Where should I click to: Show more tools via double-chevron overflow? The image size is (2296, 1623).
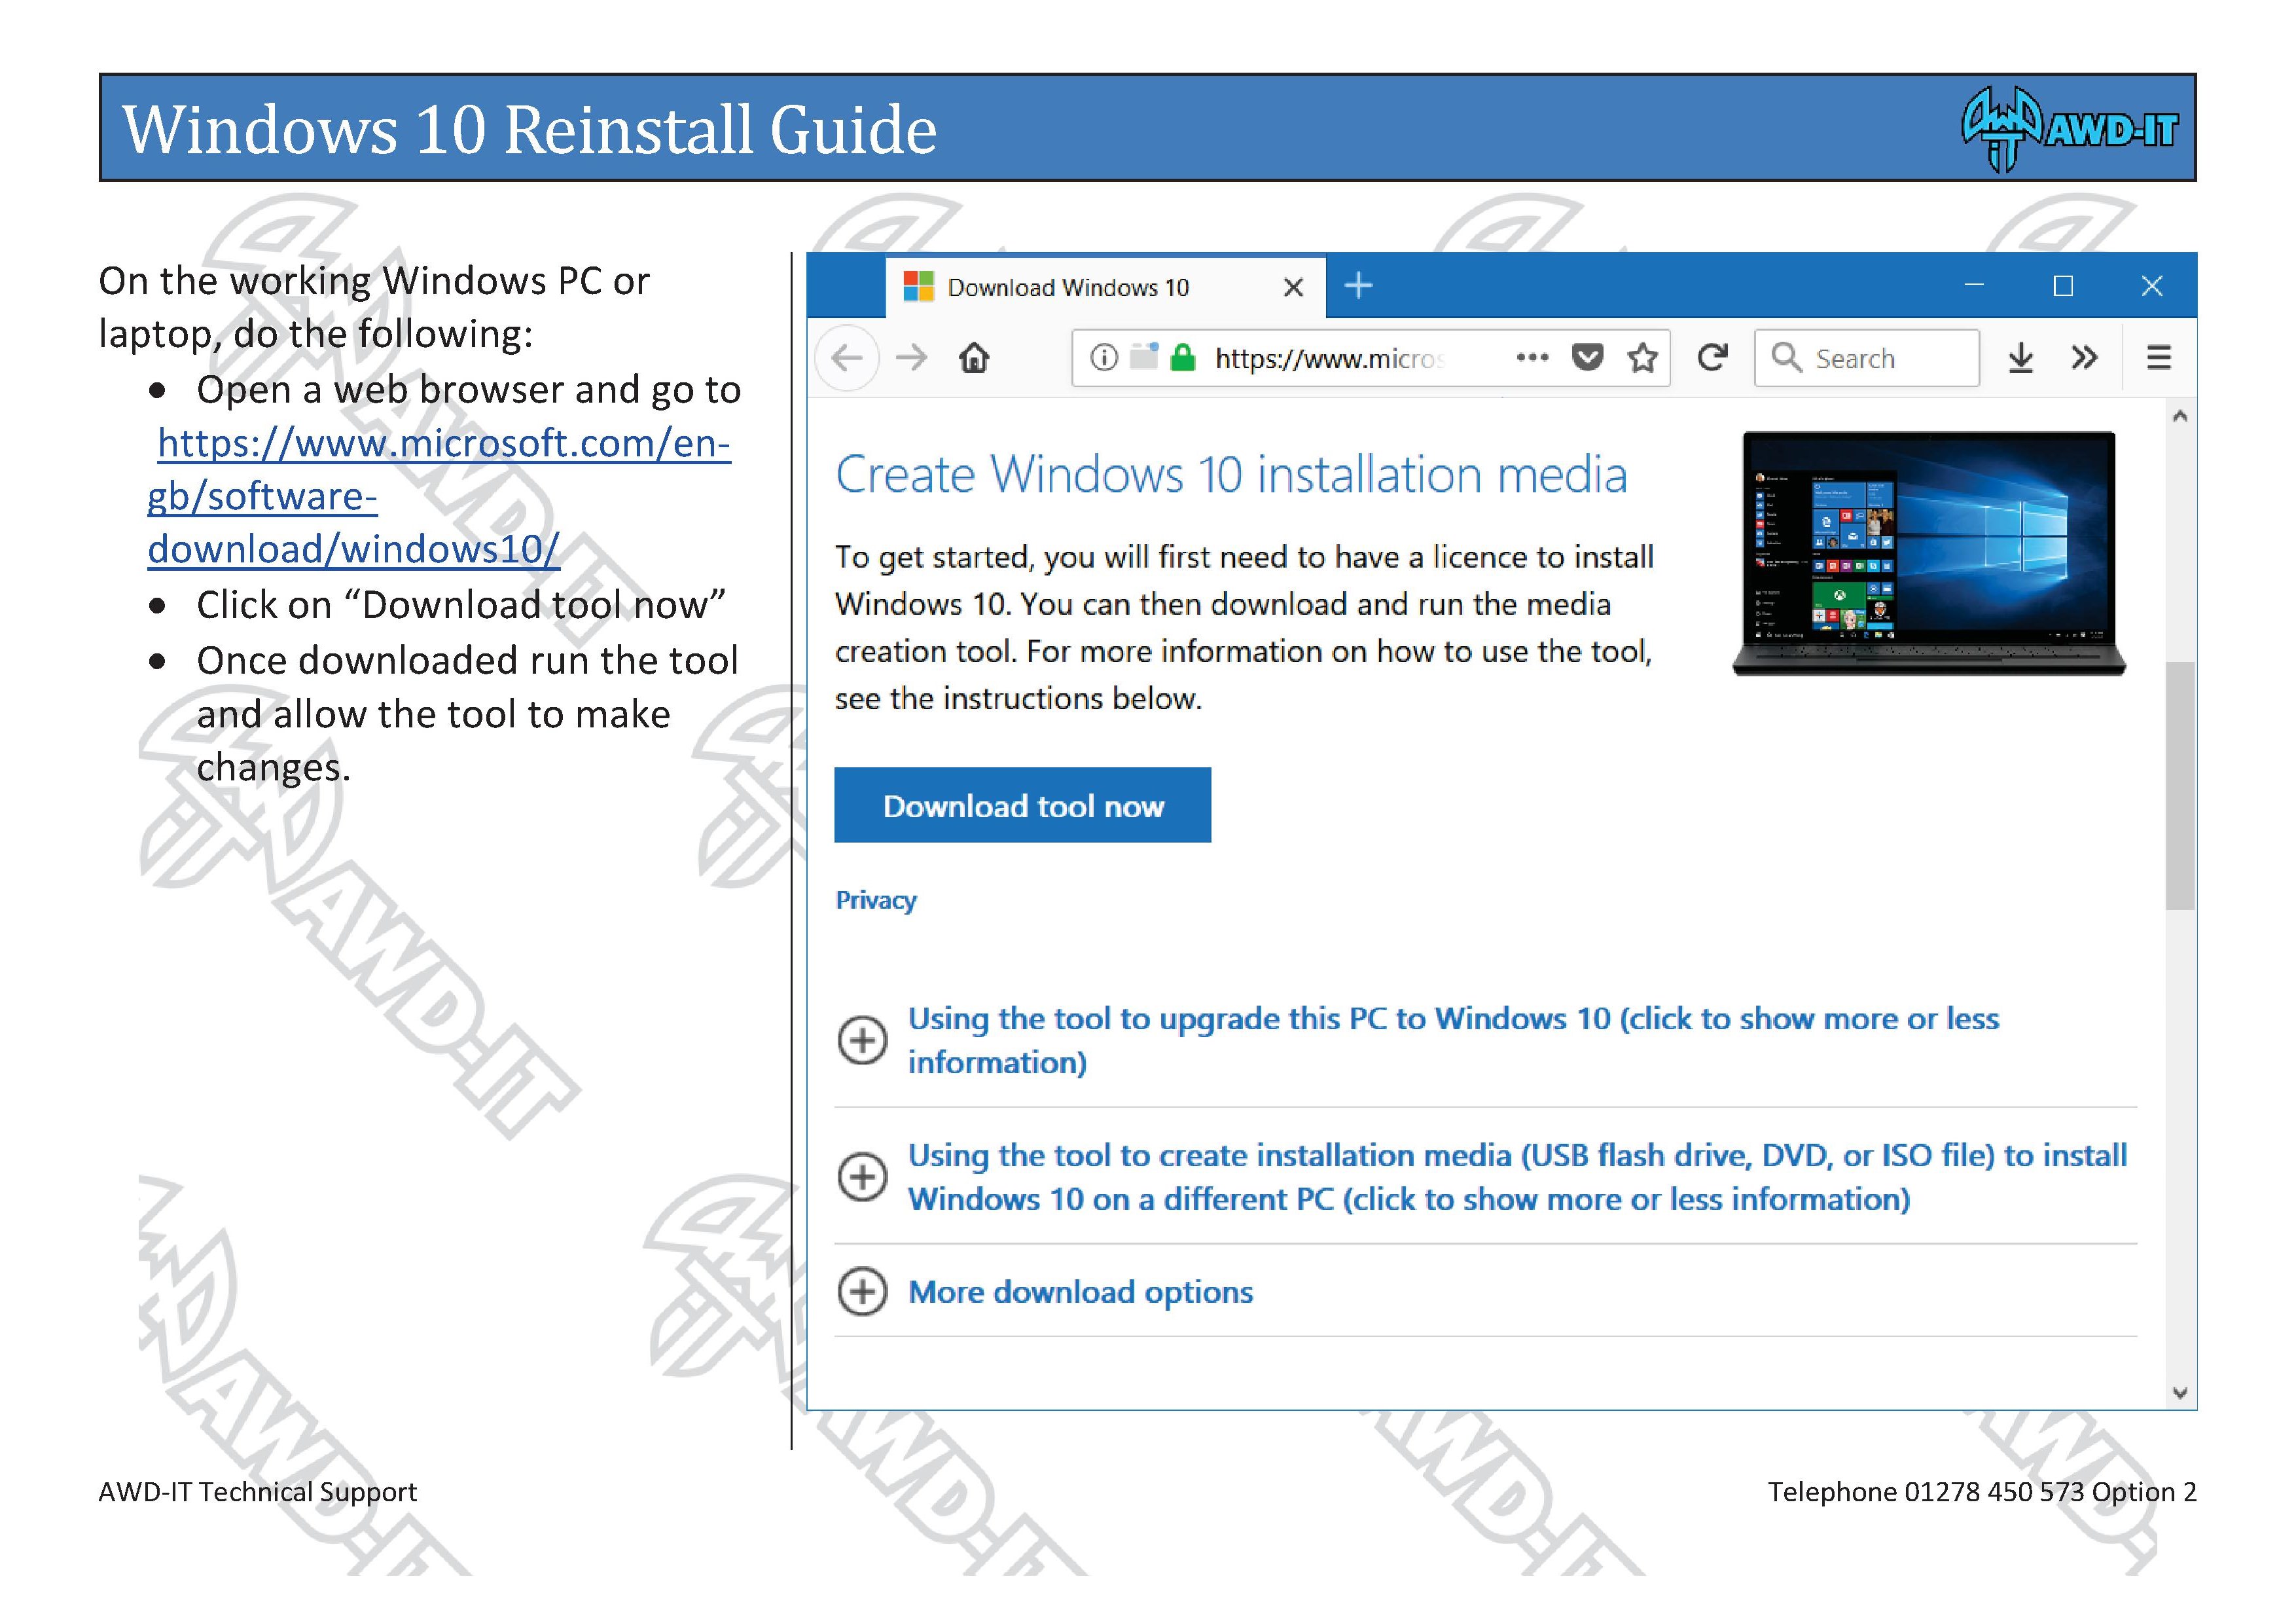click(x=2084, y=358)
